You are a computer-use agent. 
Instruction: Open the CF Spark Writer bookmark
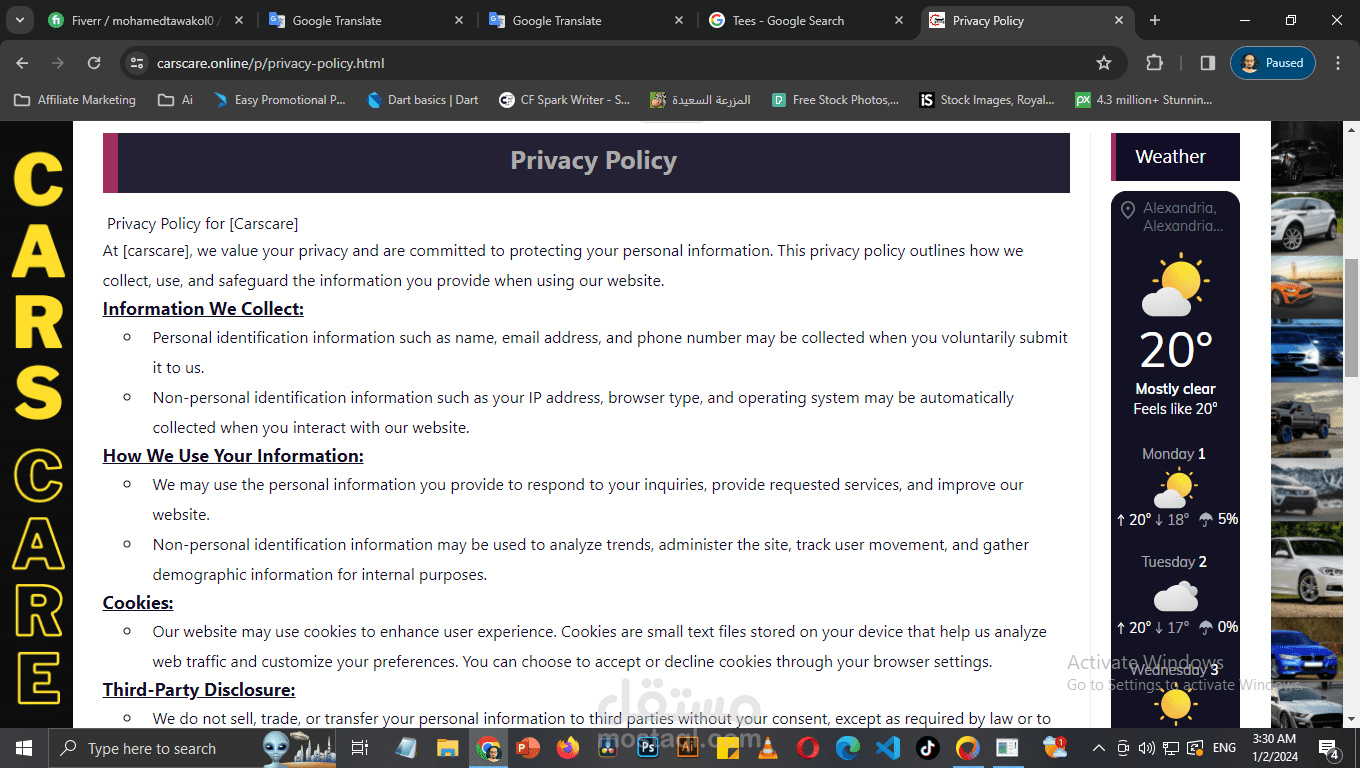[x=565, y=100]
